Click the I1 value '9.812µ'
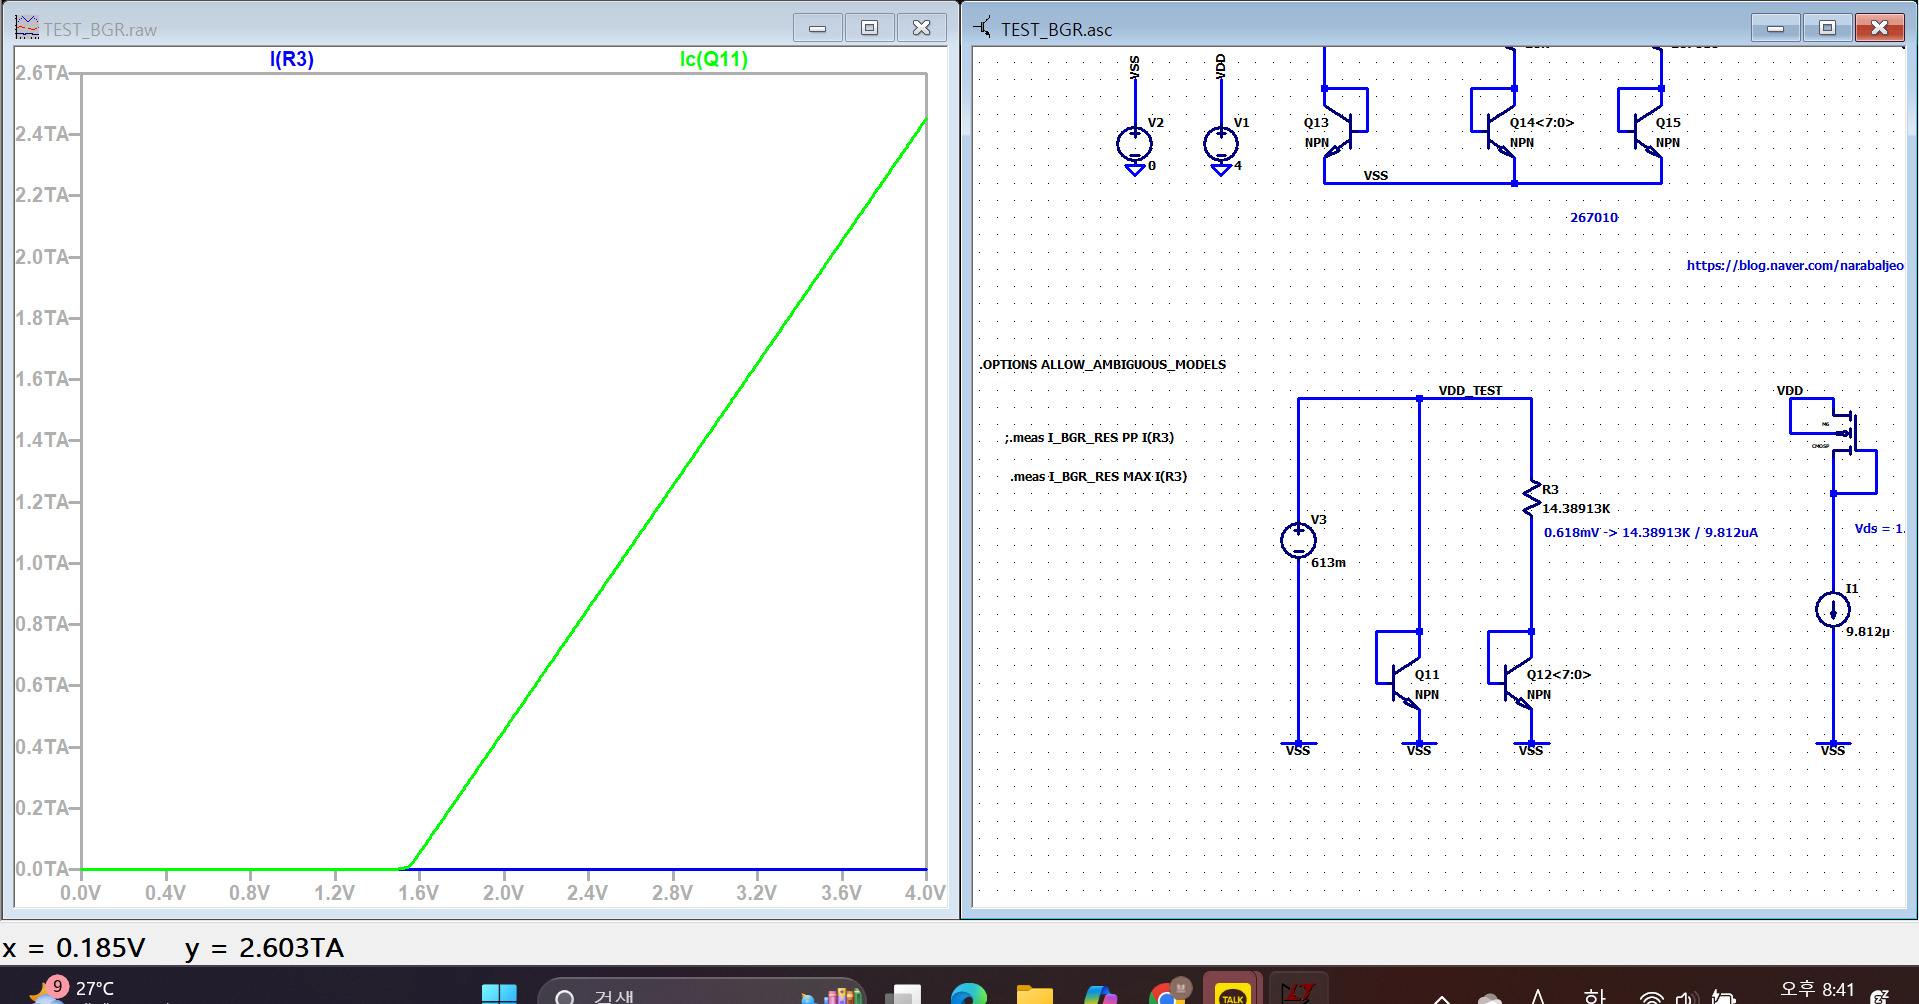 (1868, 631)
